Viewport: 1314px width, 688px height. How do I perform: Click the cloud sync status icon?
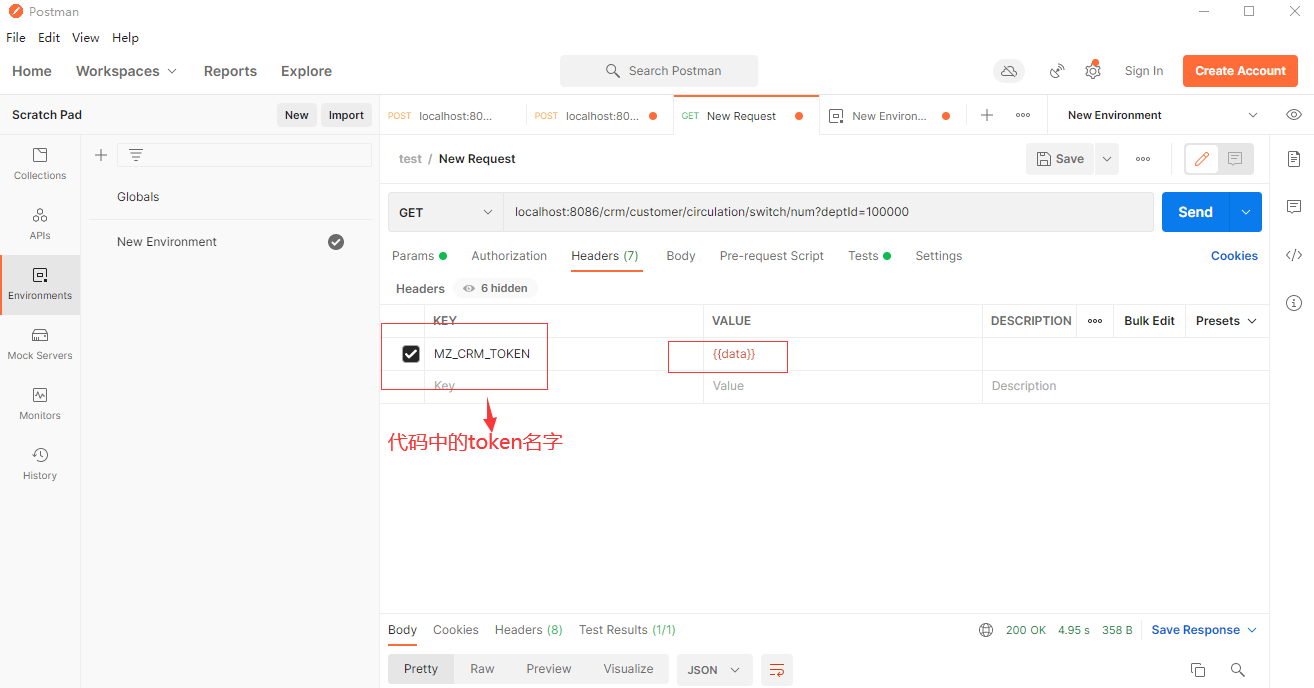(x=1009, y=71)
